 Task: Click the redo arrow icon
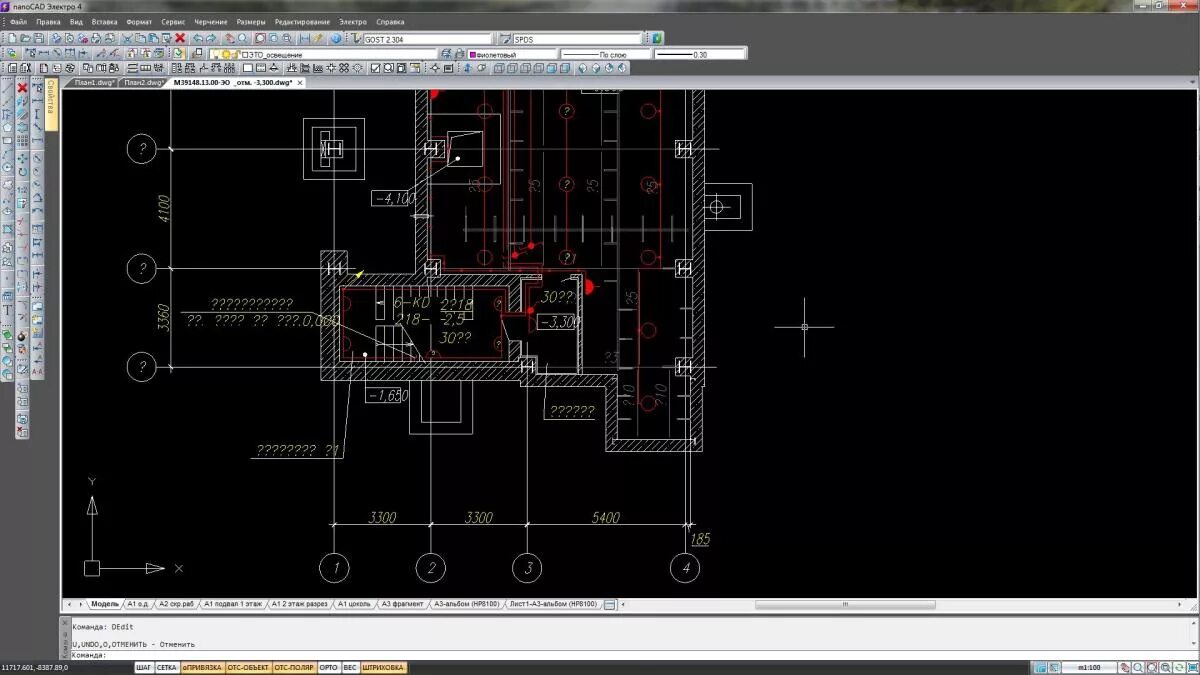tap(211, 38)
